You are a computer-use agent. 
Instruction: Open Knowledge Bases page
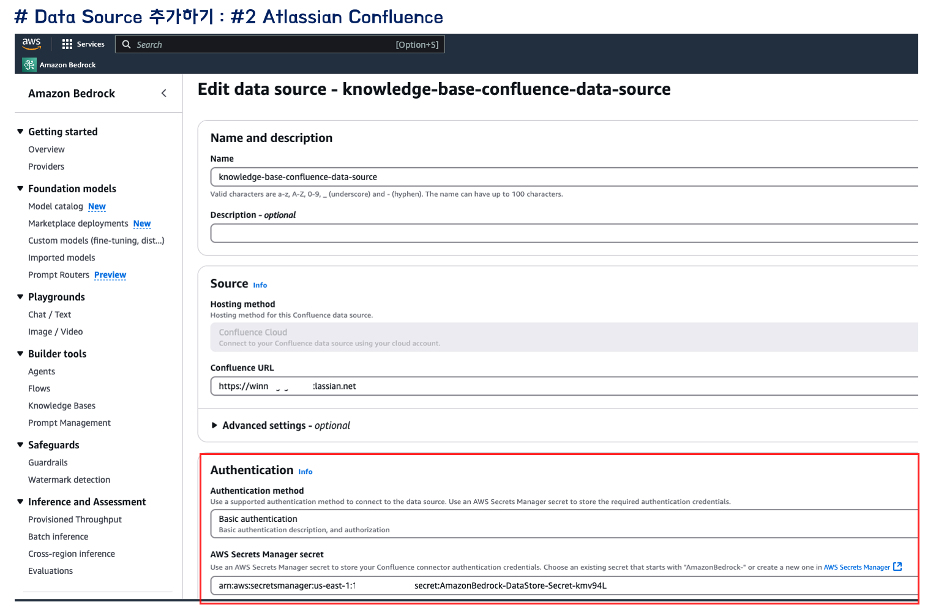pos(61,406)
